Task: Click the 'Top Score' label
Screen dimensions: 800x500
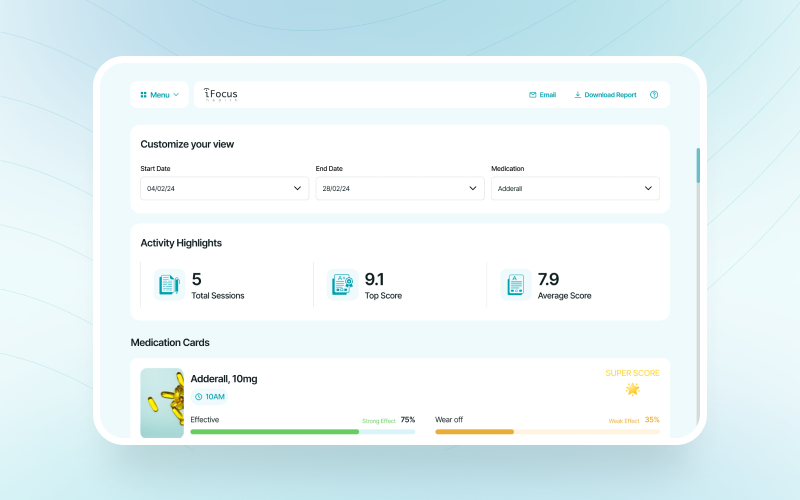Action: pyautogui.click(x=383, y=295)
